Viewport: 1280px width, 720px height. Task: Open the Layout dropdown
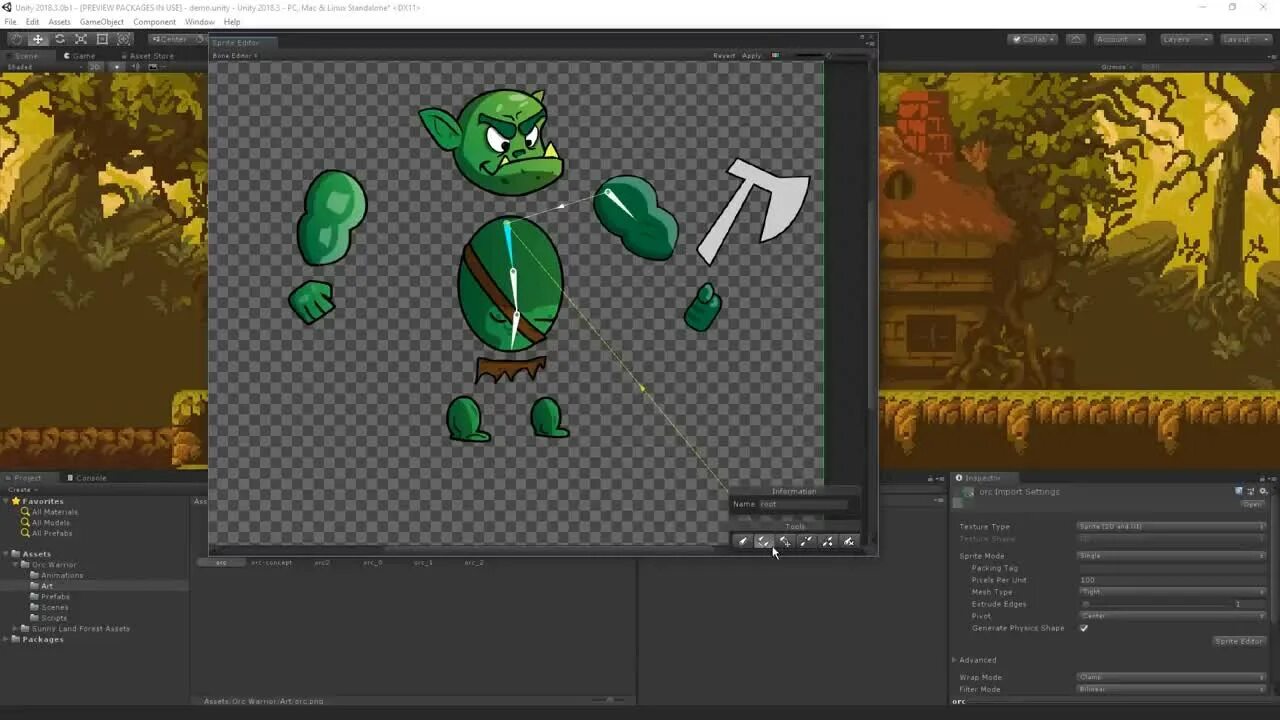(x=1245, y=39)
